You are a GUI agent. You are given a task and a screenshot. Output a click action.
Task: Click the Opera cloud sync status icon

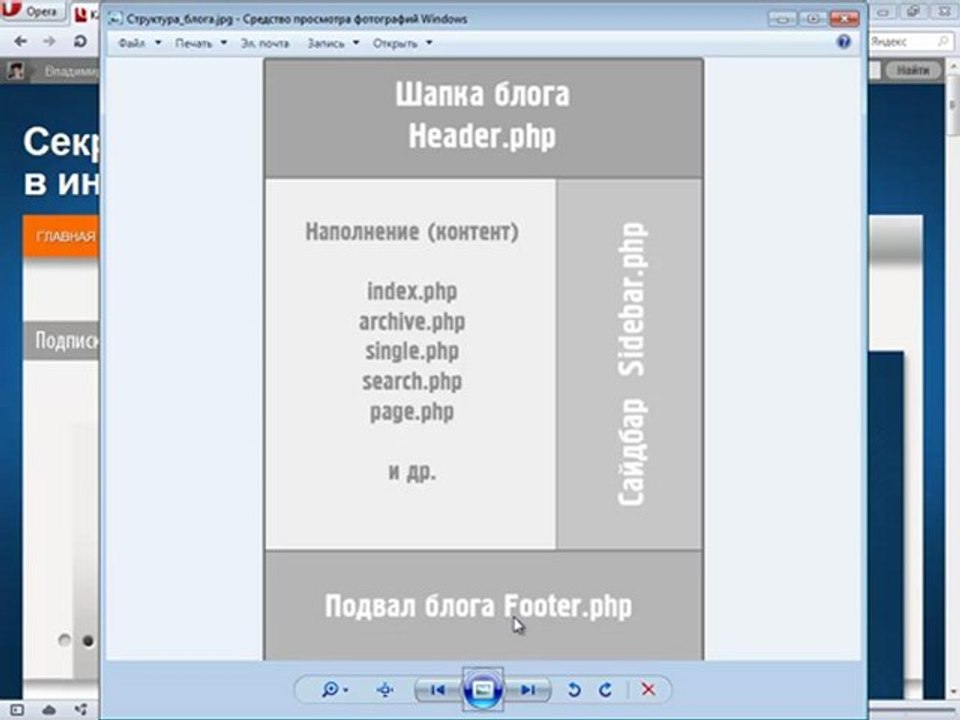point(49,710)
